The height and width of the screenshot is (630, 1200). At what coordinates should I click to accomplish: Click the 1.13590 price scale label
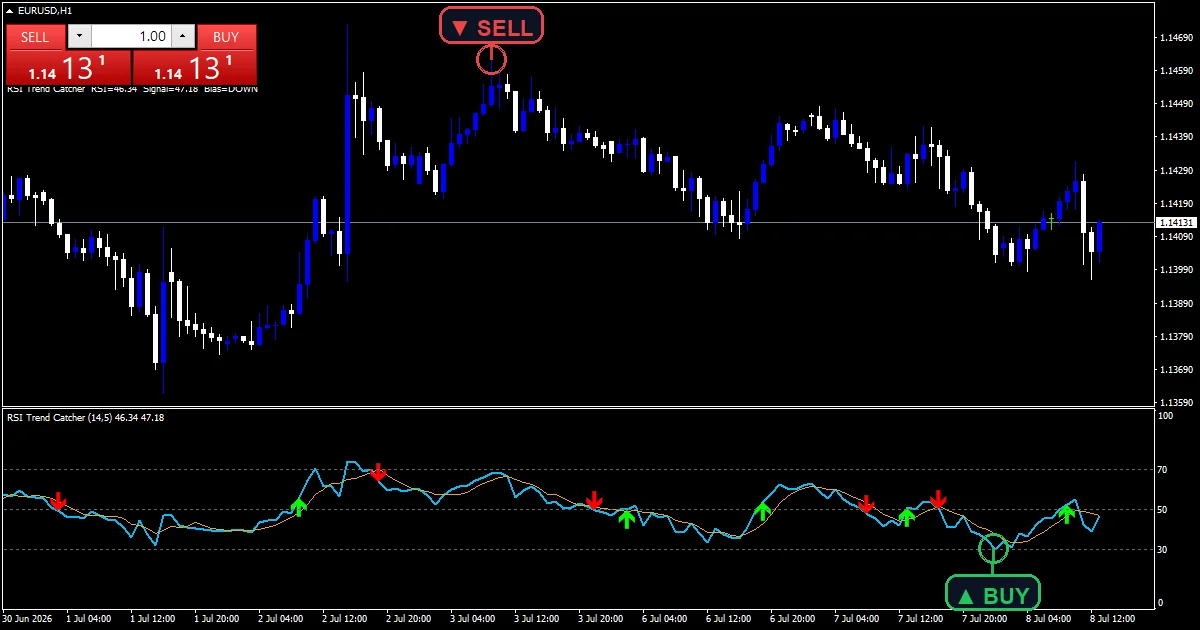tap(1175, 403)
